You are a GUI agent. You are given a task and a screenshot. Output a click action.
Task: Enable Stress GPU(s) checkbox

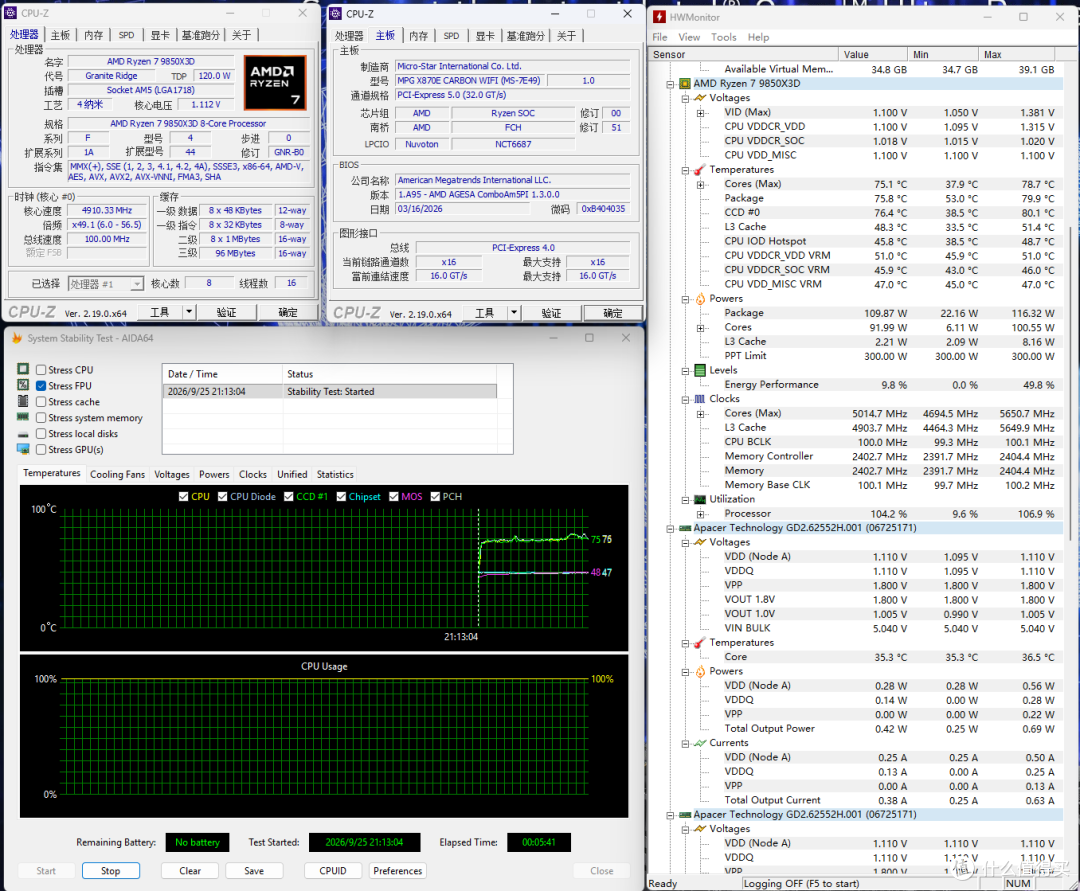[41, 449]
